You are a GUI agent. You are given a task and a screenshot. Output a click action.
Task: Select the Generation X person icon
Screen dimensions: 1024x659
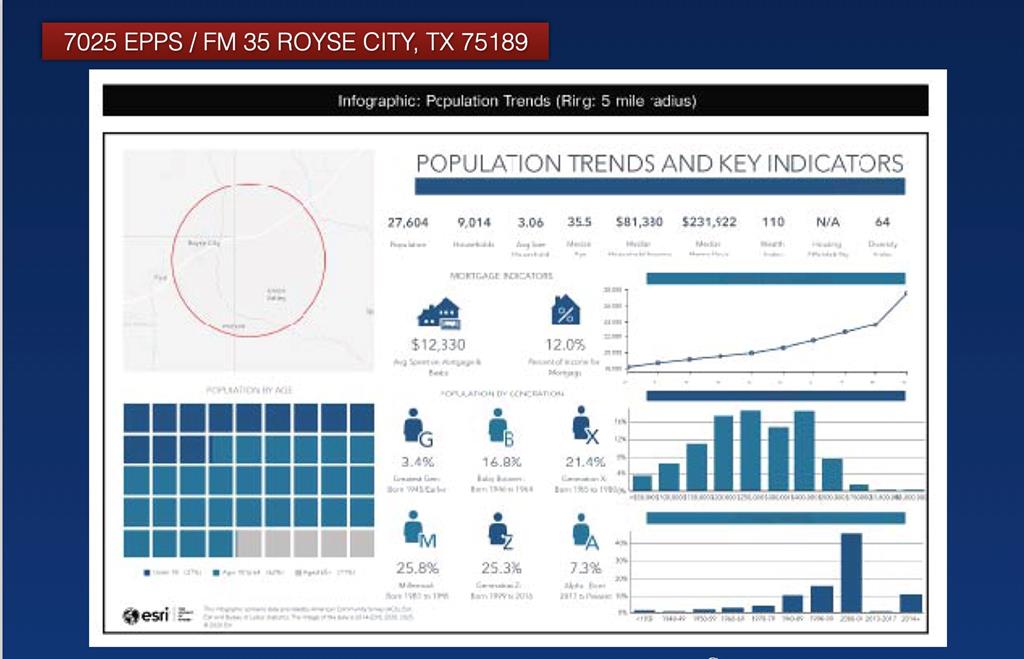tap(585, 425)
